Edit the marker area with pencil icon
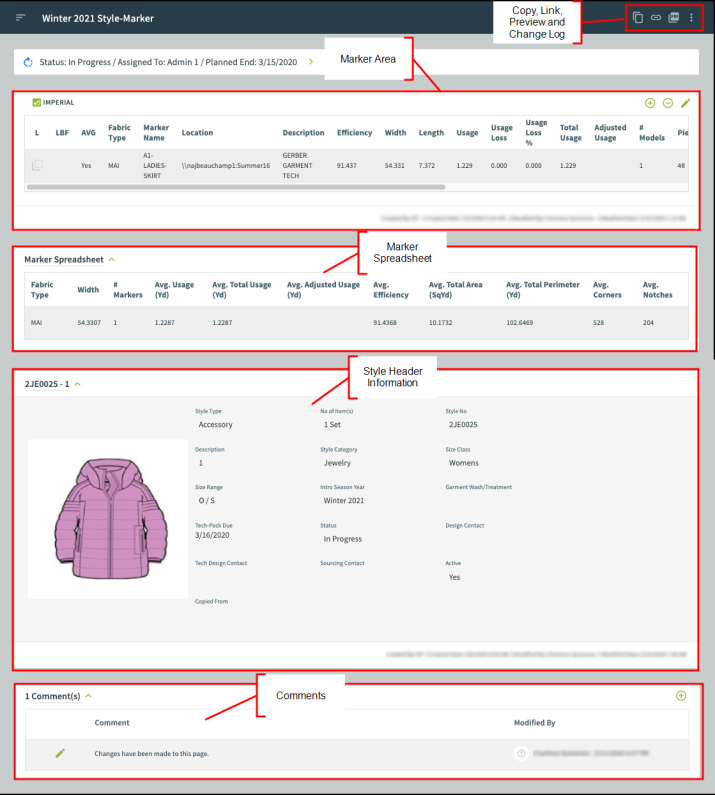The width and height of the screenshot is (715, 795). 686,103
